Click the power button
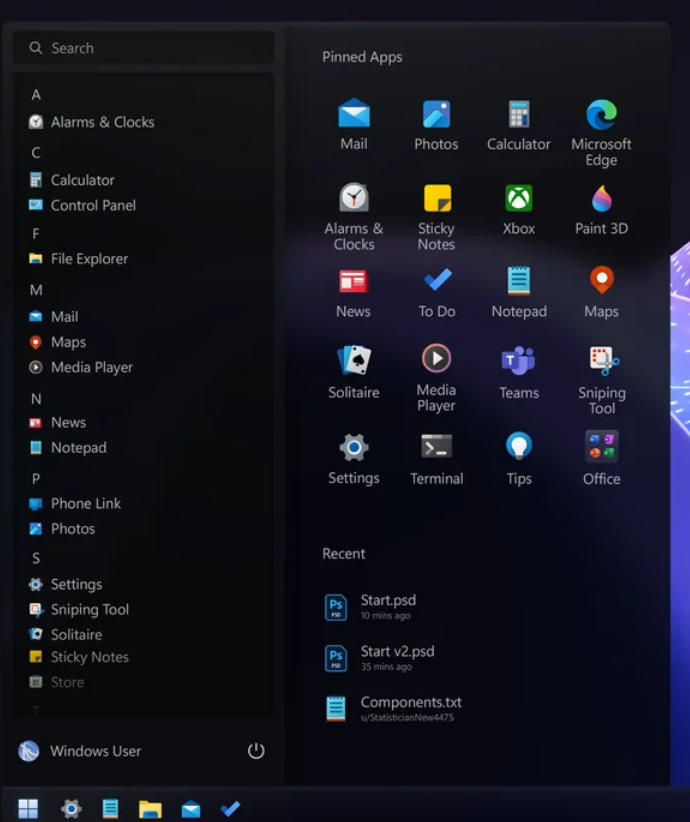The image size is (690, 822). pyautogui.click(x=256, y=751)
